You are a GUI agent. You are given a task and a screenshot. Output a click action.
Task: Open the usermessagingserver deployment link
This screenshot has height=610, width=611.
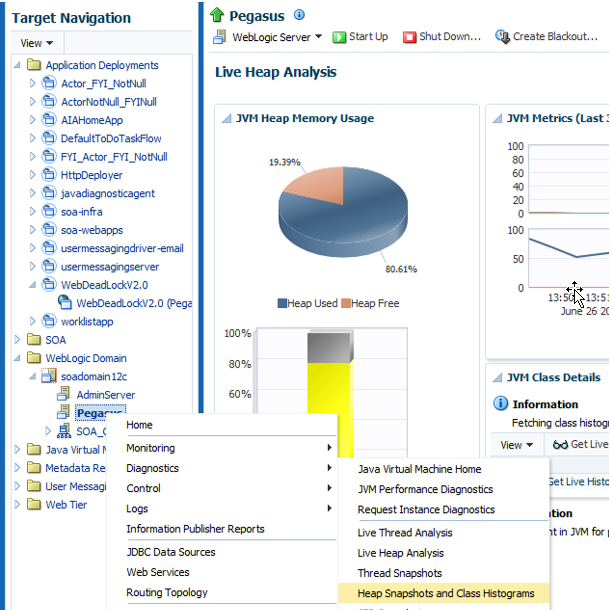tap(110, 267)
